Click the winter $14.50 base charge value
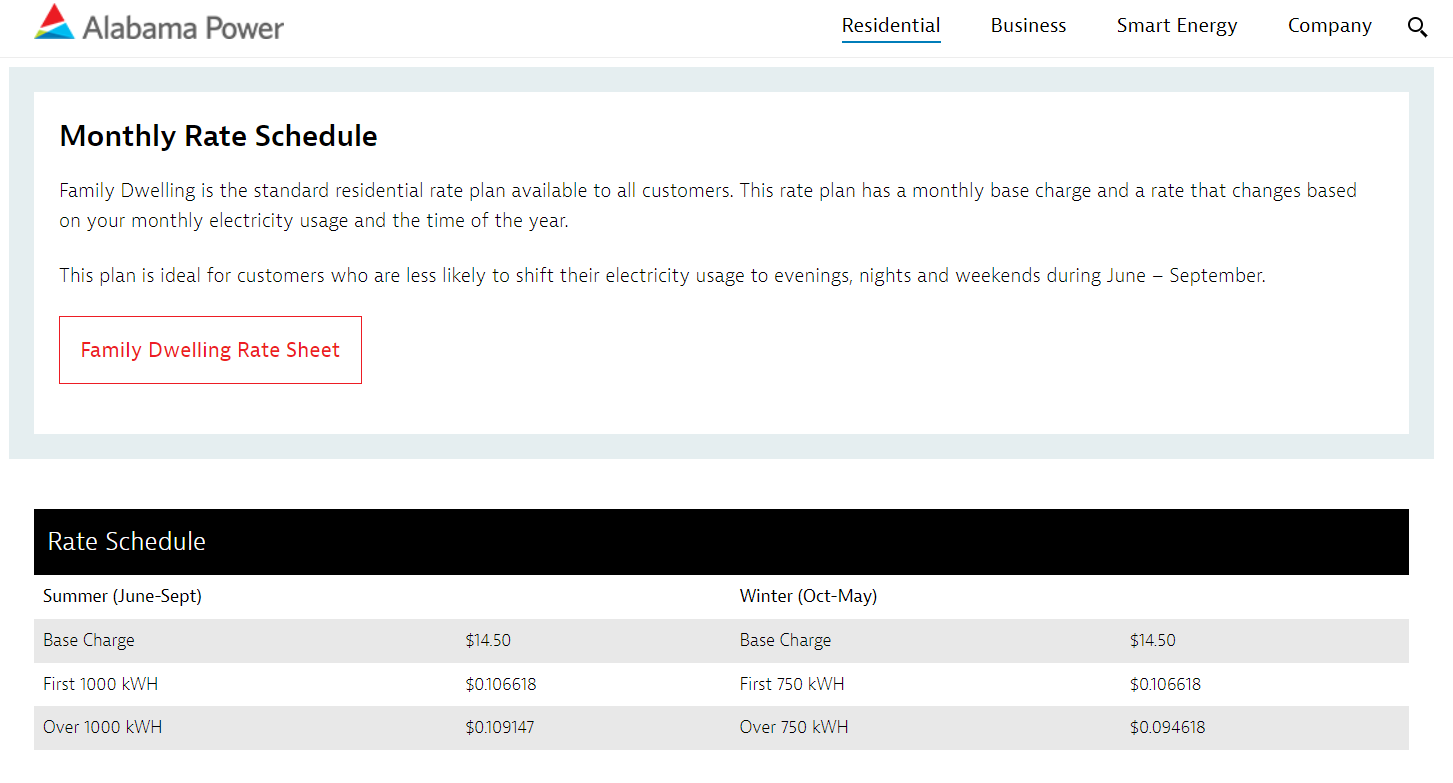This screenshot has width=1453, height=783. click(1153, 640)
